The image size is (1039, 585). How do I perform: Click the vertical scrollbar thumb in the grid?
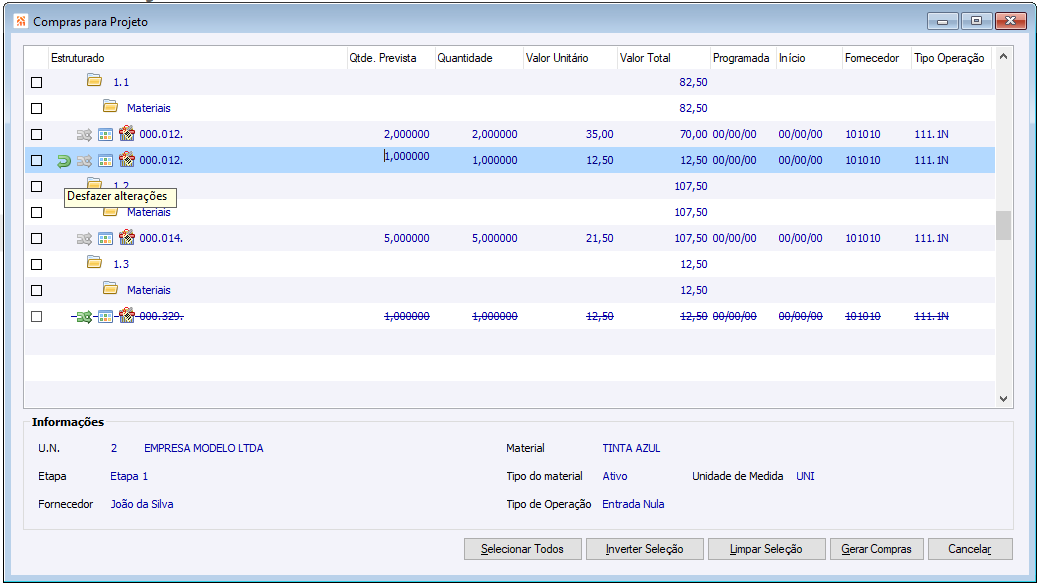pyautogui.click(x=1003, y=225)
